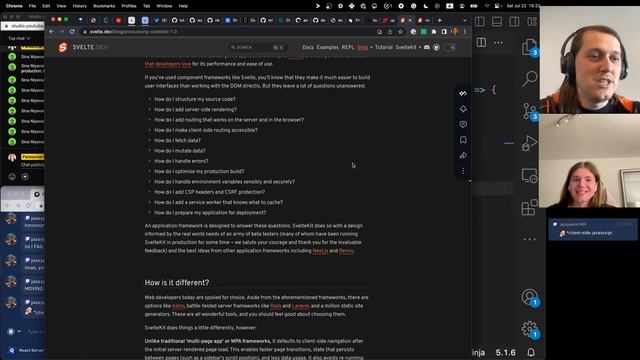
Task: Open the VS Code Search icon
Action: 530,79
